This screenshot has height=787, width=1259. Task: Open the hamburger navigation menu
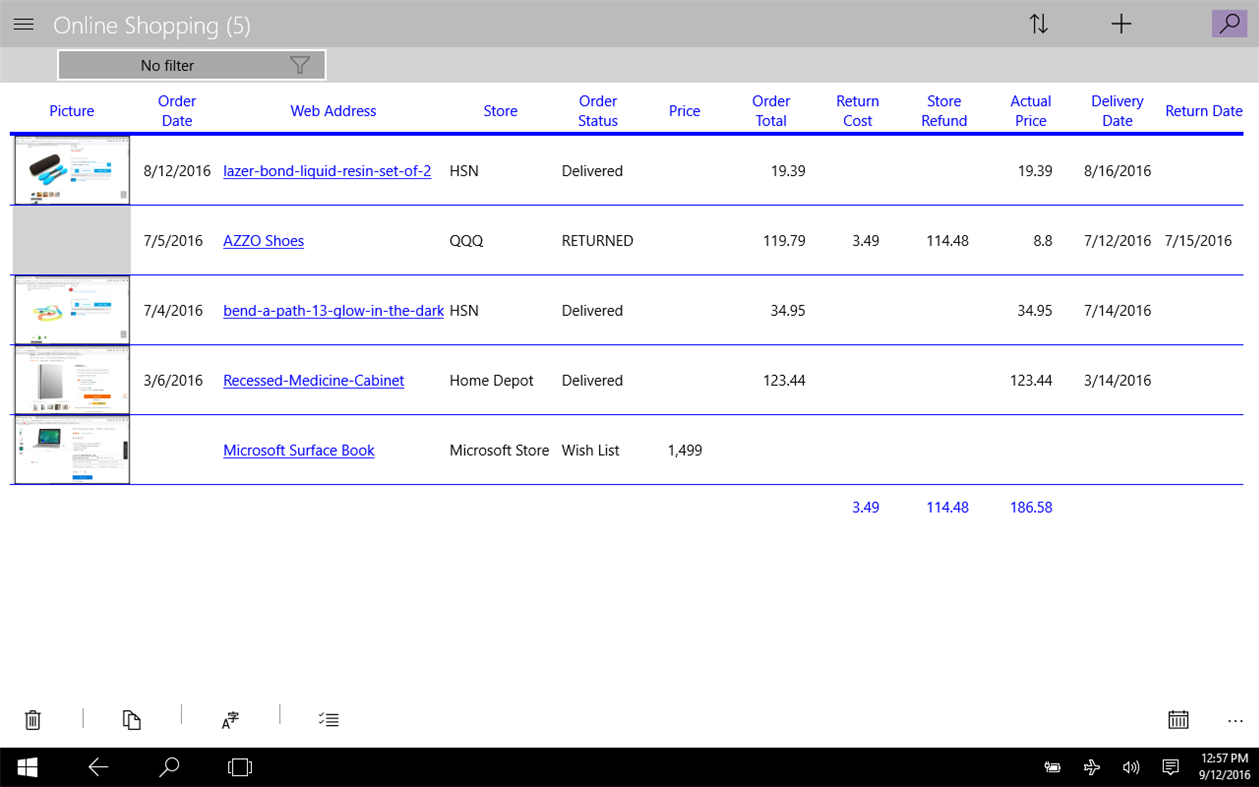23,24
